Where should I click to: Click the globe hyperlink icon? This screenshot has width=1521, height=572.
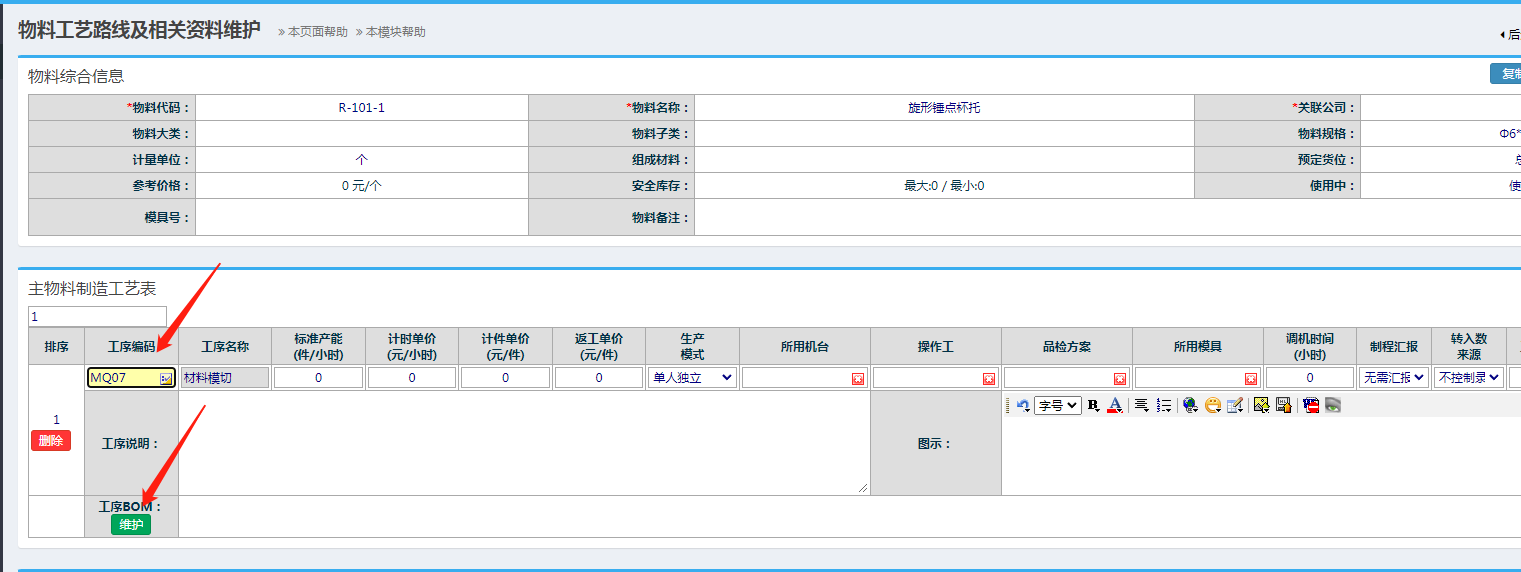[x=1190, y=405]
